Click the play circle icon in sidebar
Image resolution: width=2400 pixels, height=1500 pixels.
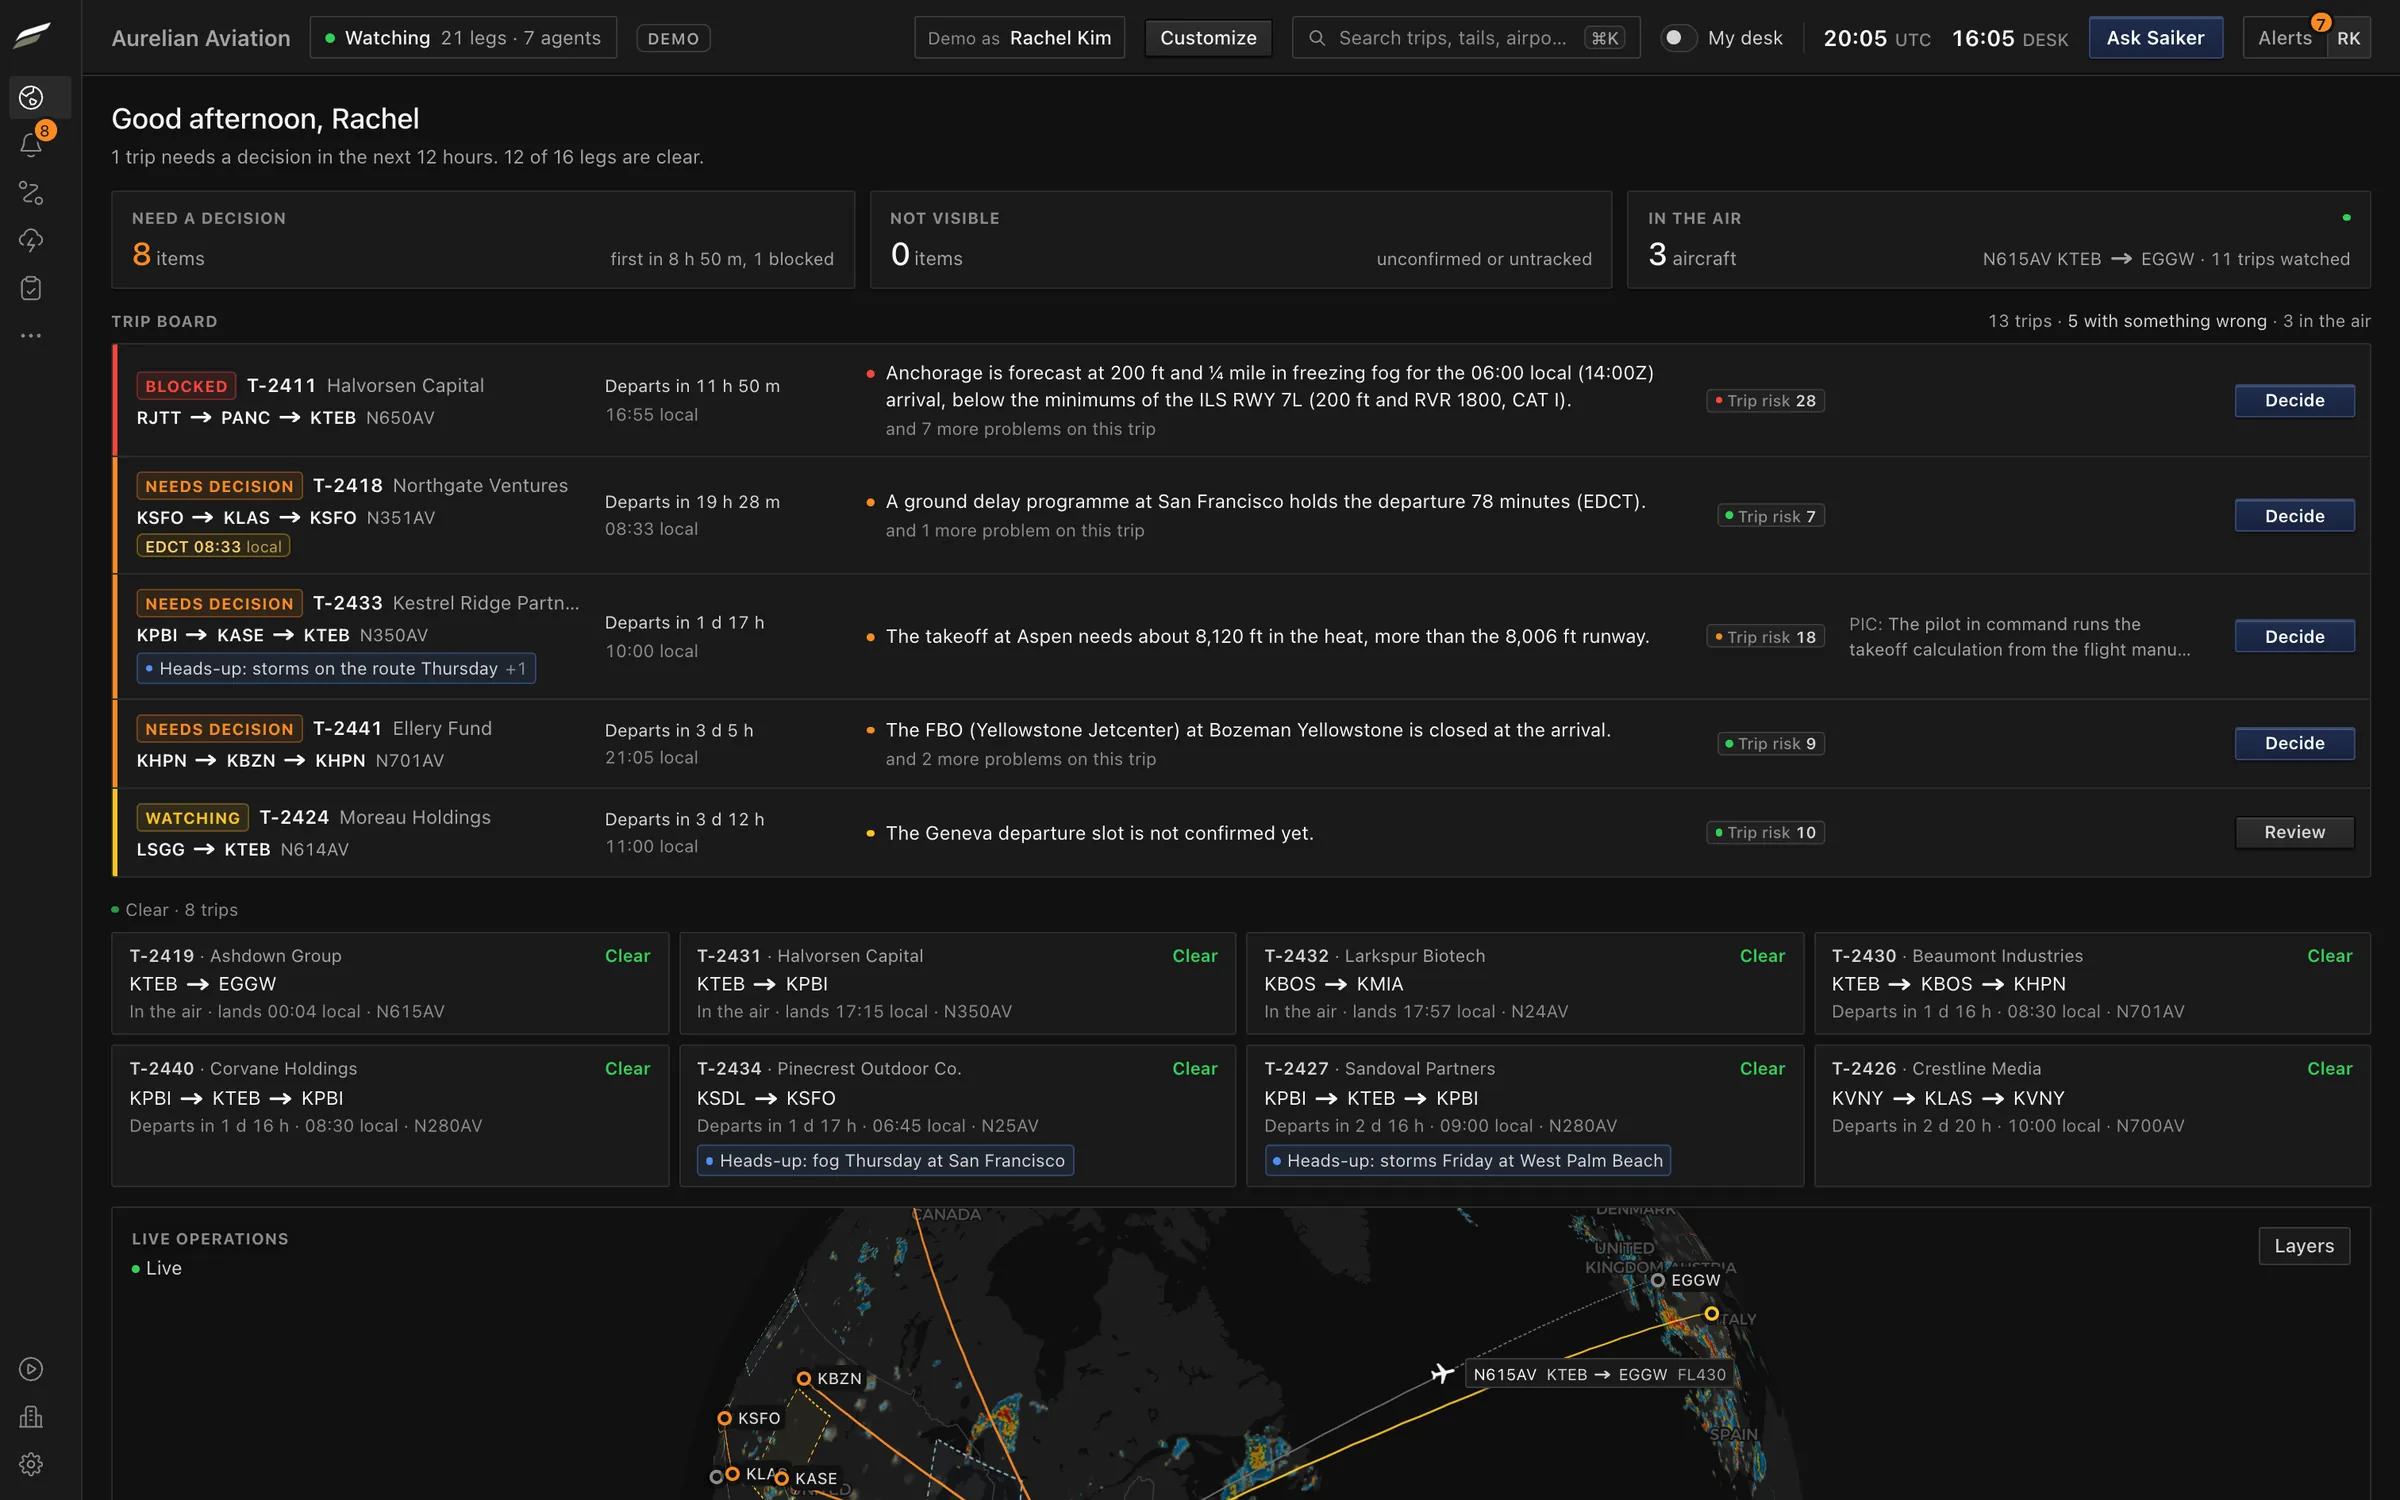31,1369
